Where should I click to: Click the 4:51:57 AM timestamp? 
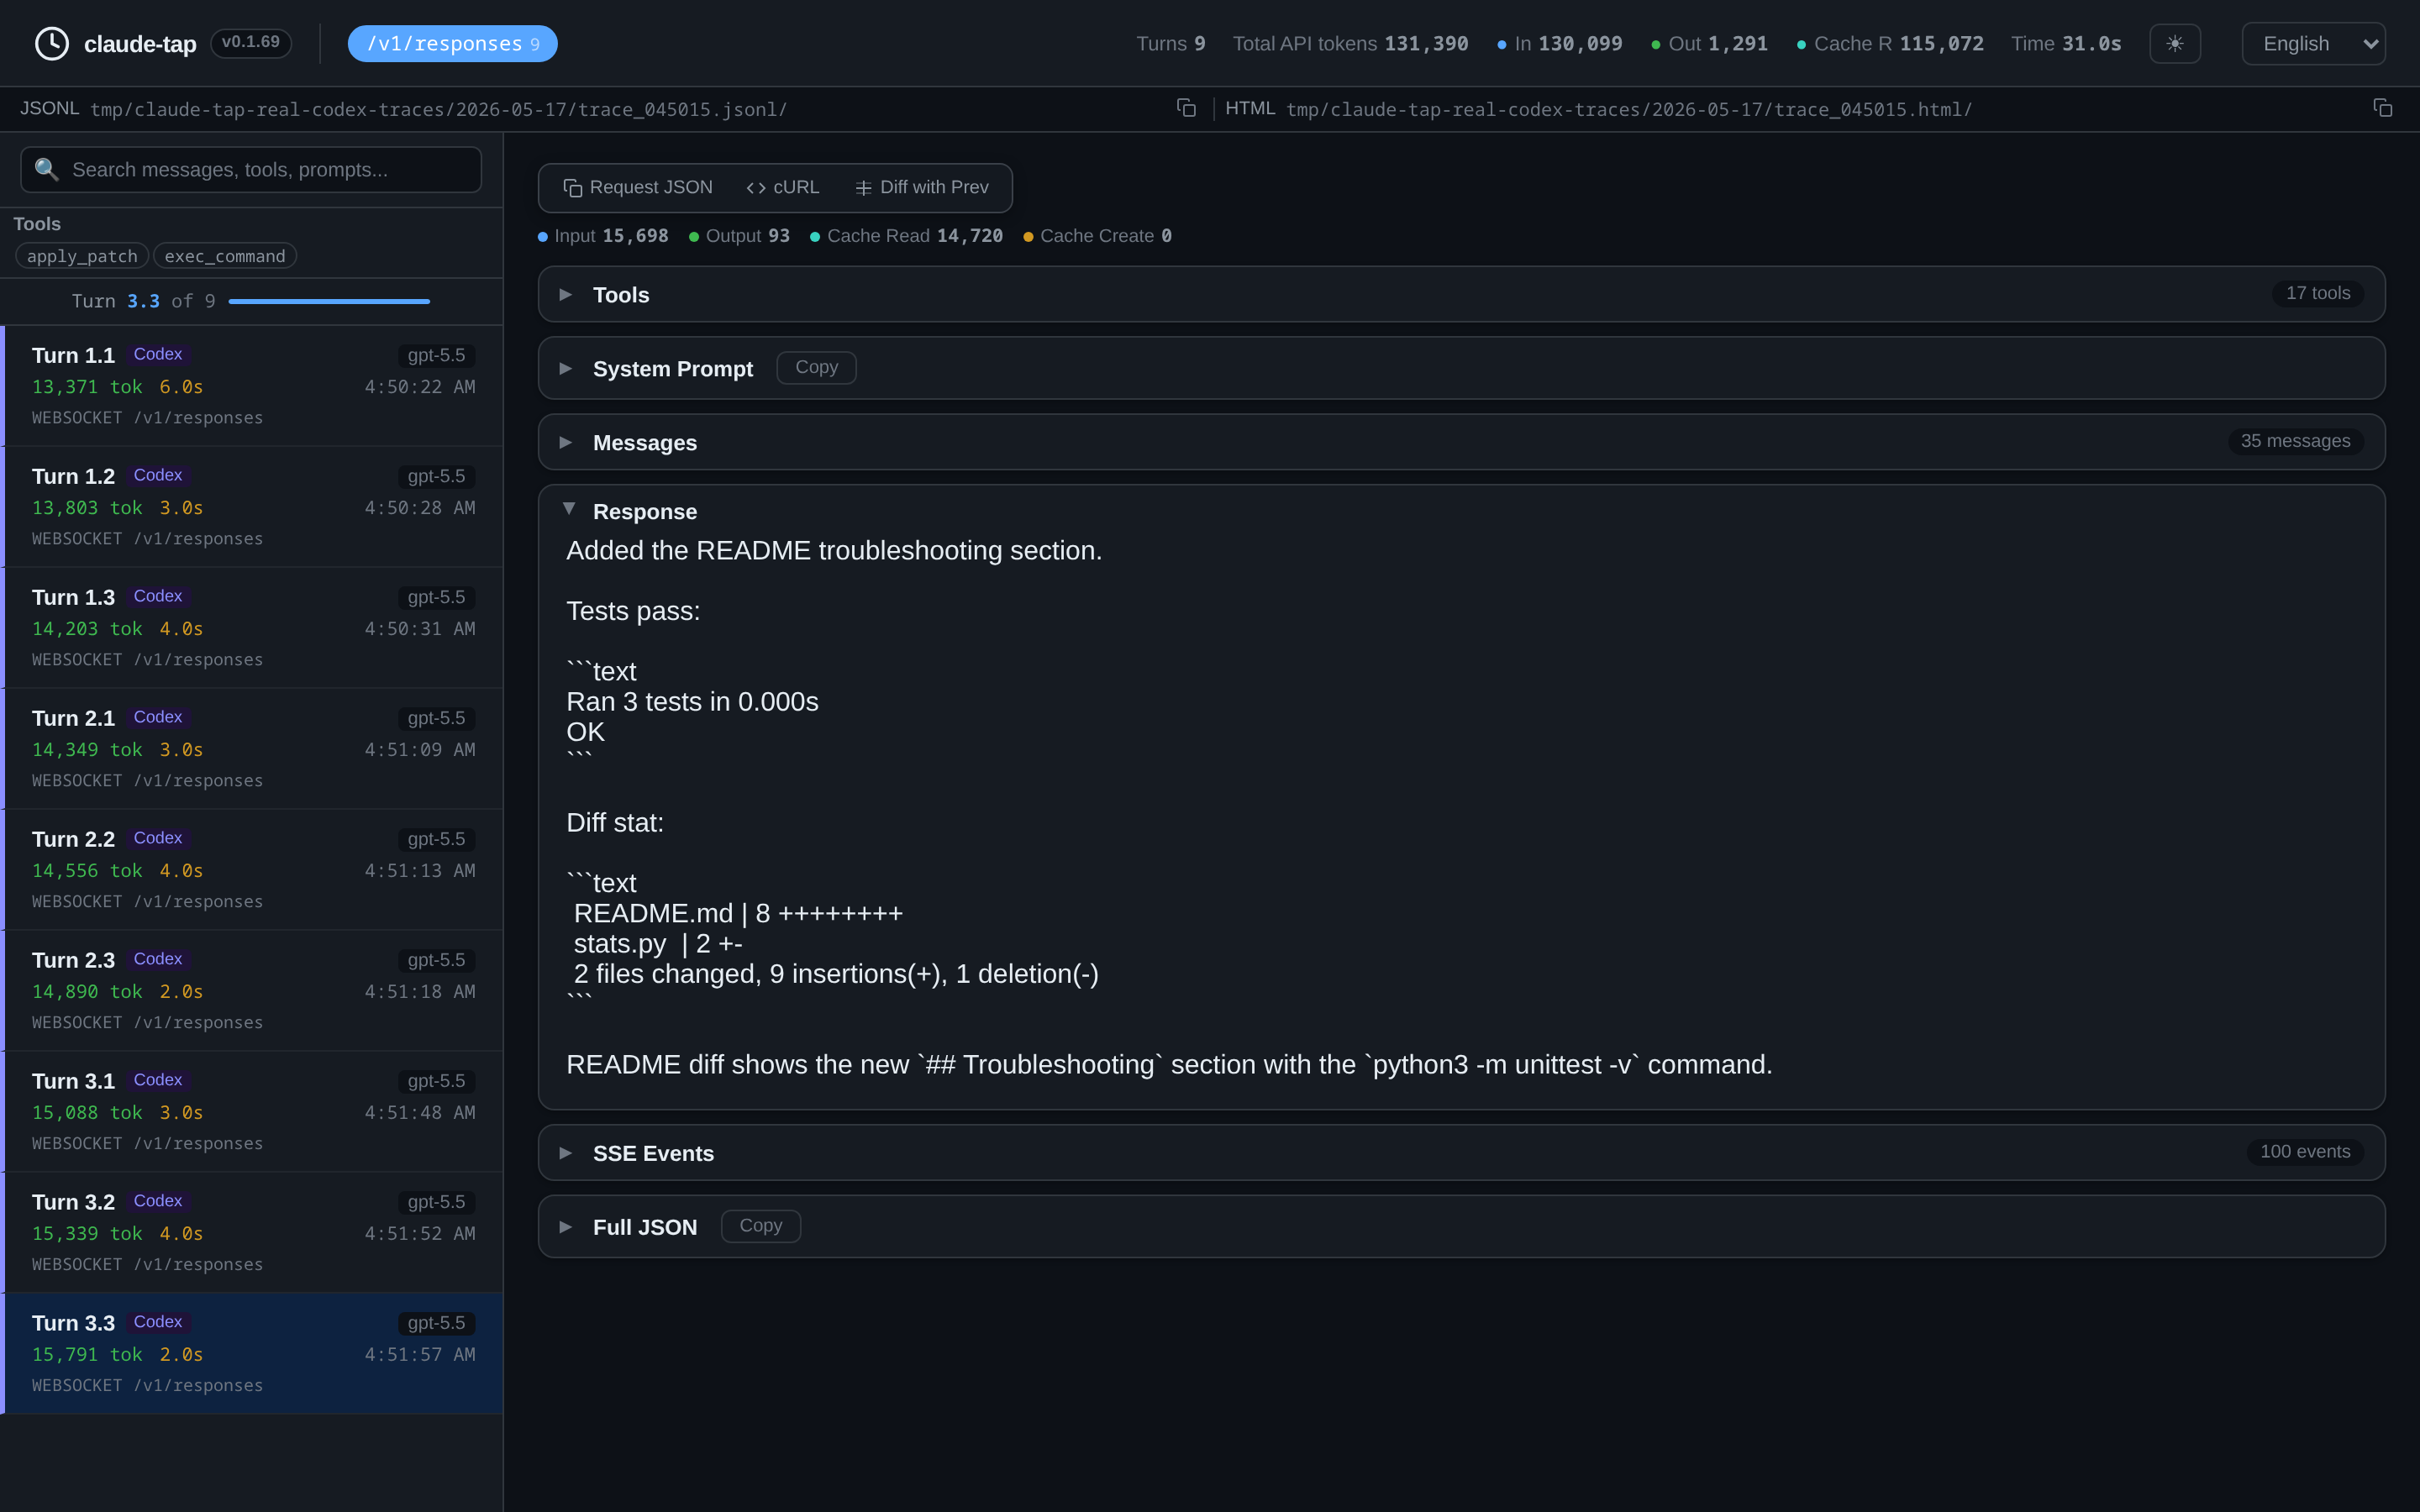[420, 1354]
